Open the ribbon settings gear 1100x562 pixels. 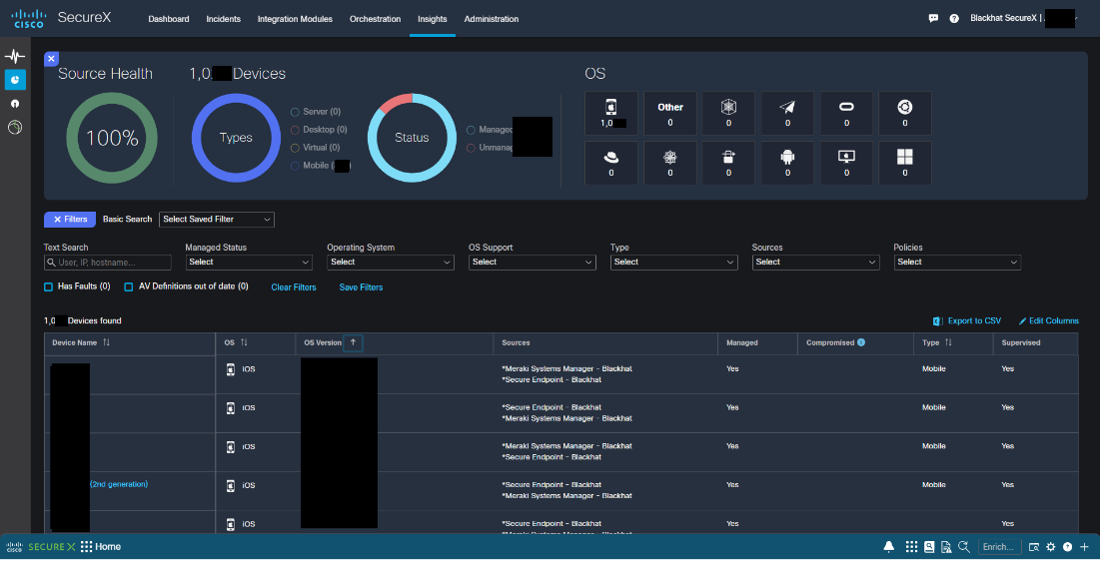point(1051,547)
